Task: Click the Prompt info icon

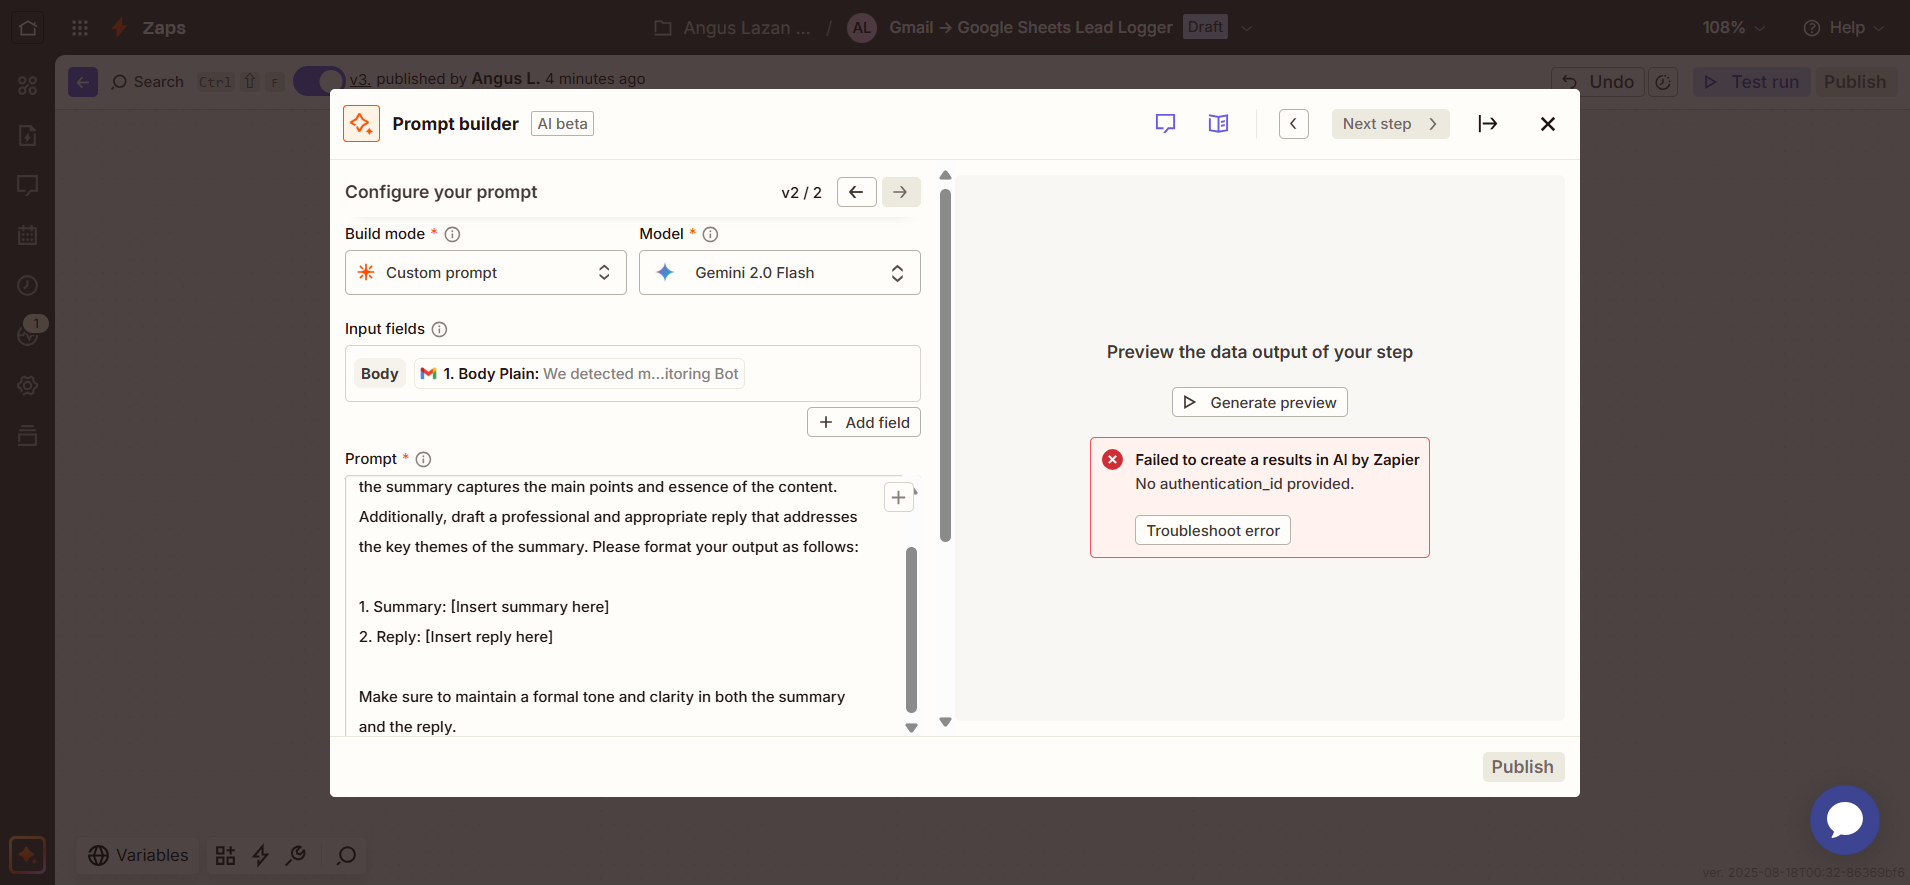Action: click(x=423, y=459)
